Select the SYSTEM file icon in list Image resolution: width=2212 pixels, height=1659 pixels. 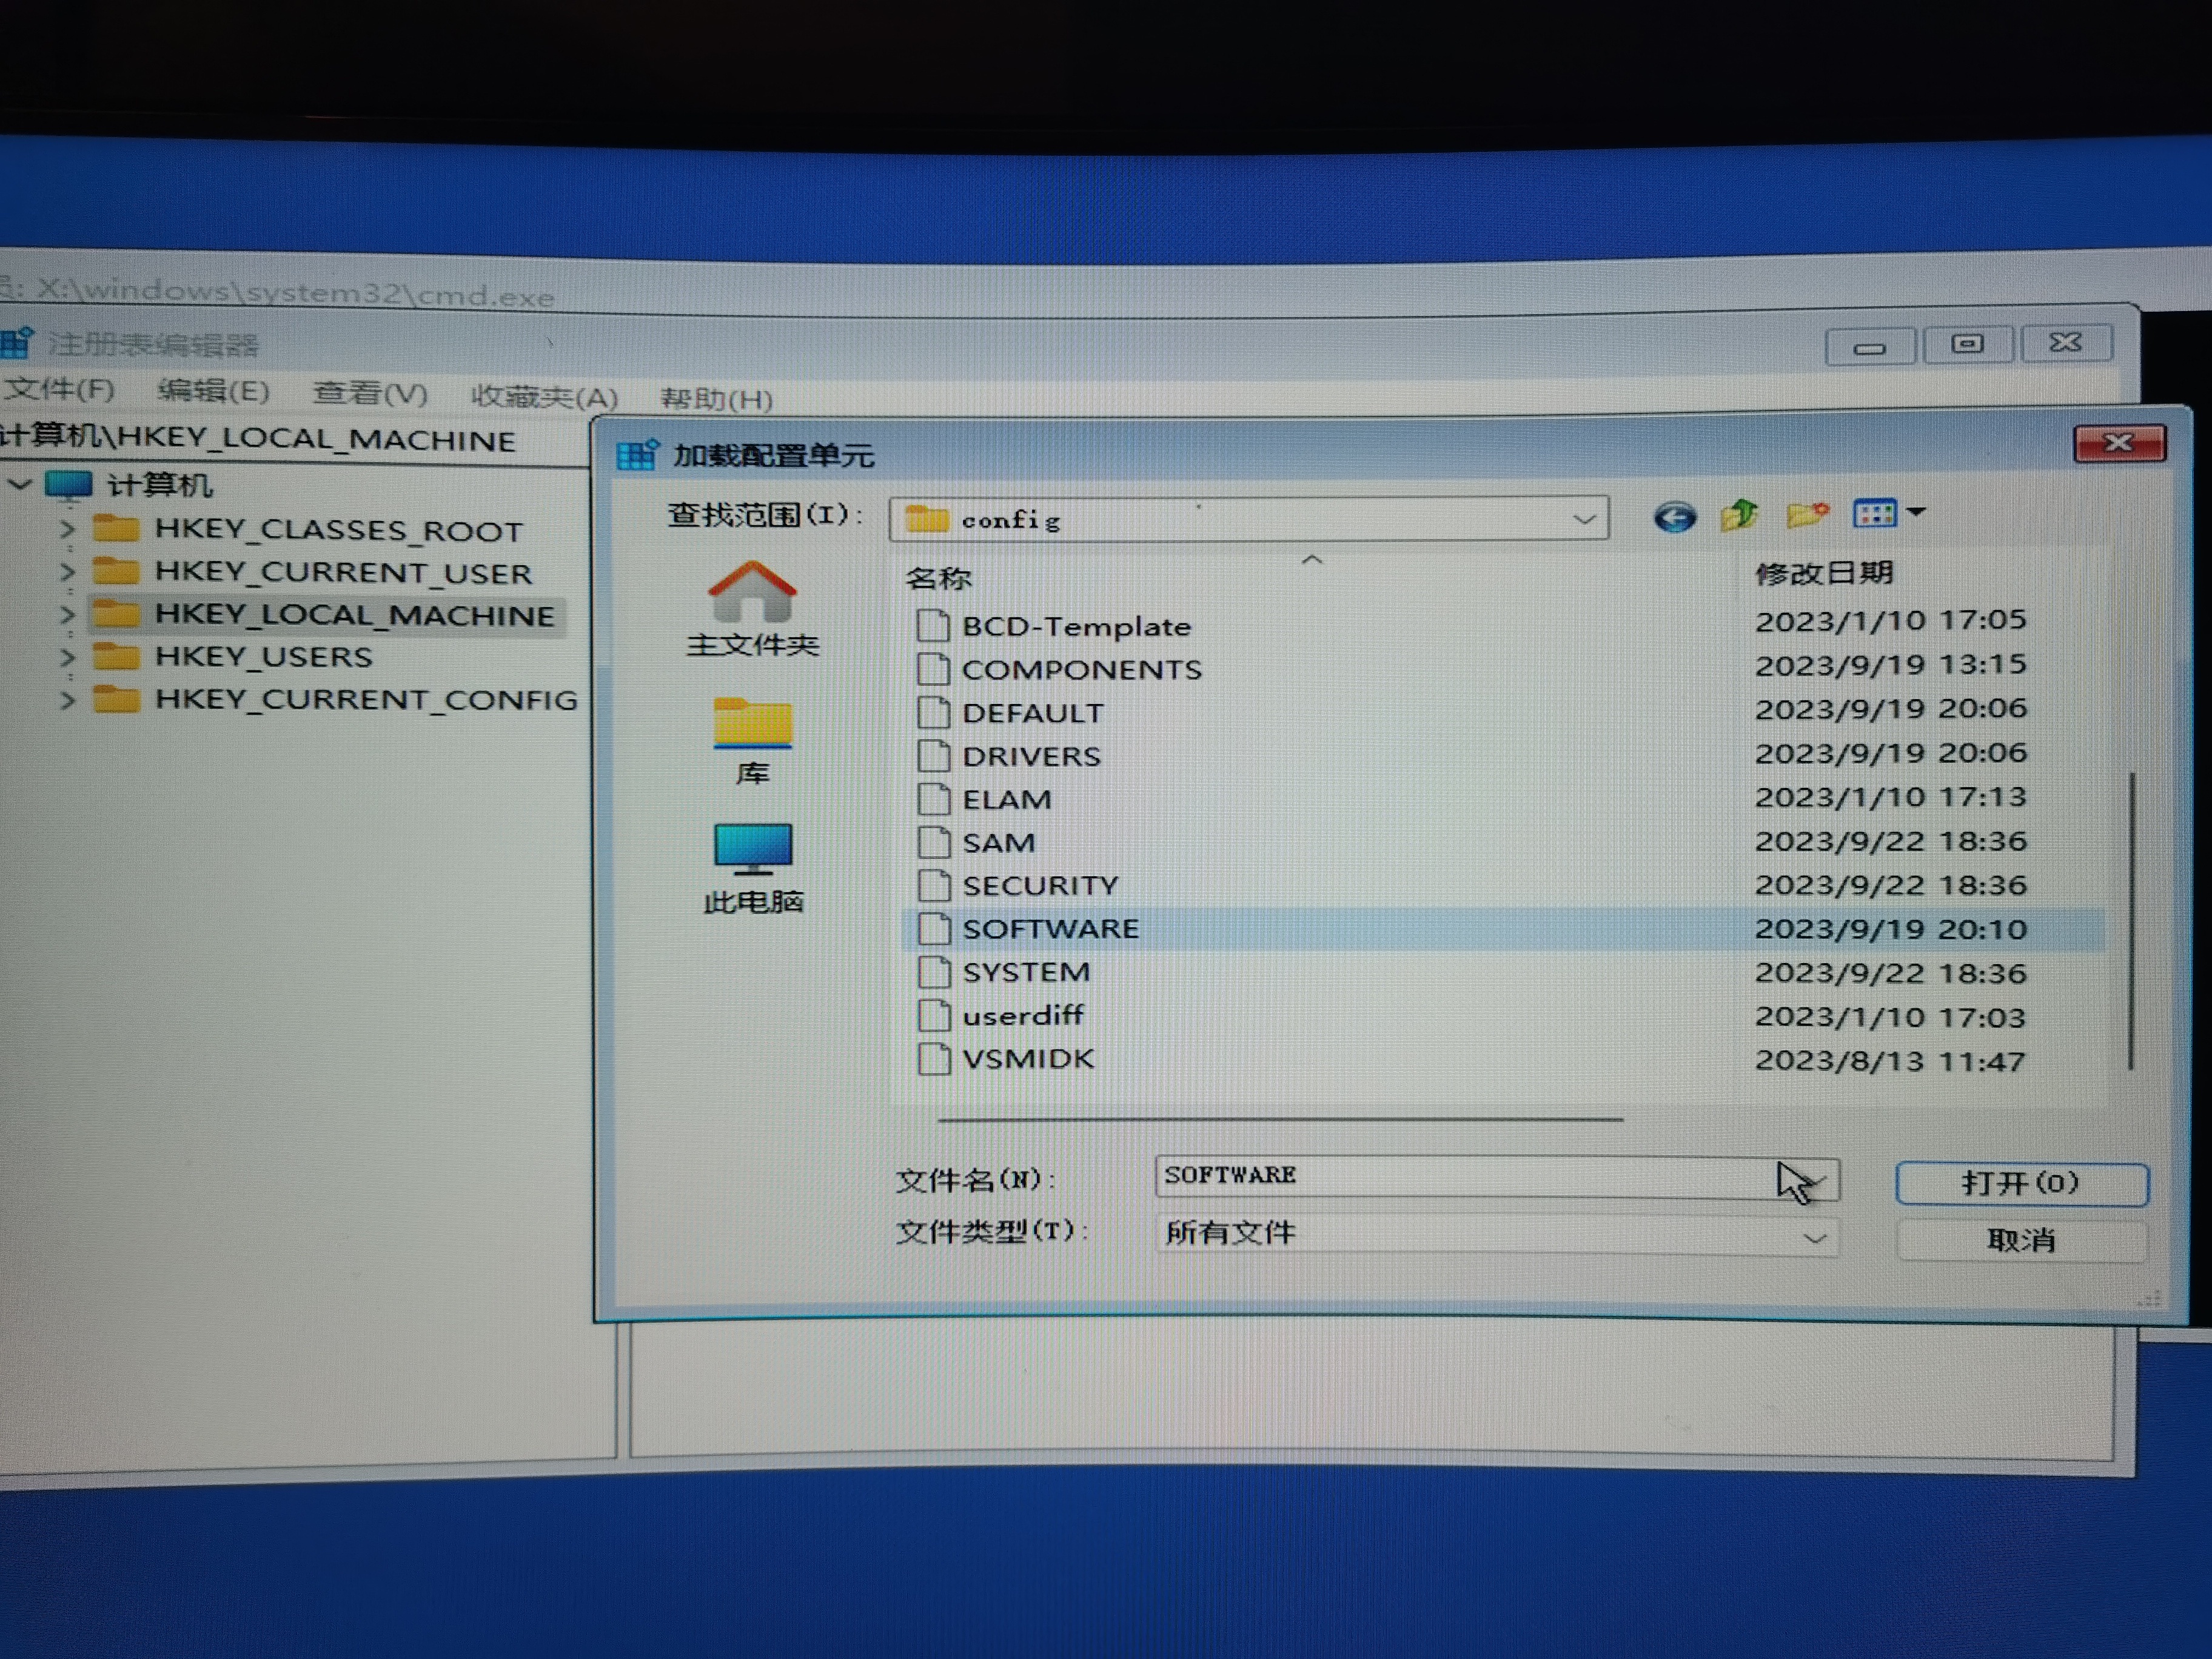tap(934, 972)
